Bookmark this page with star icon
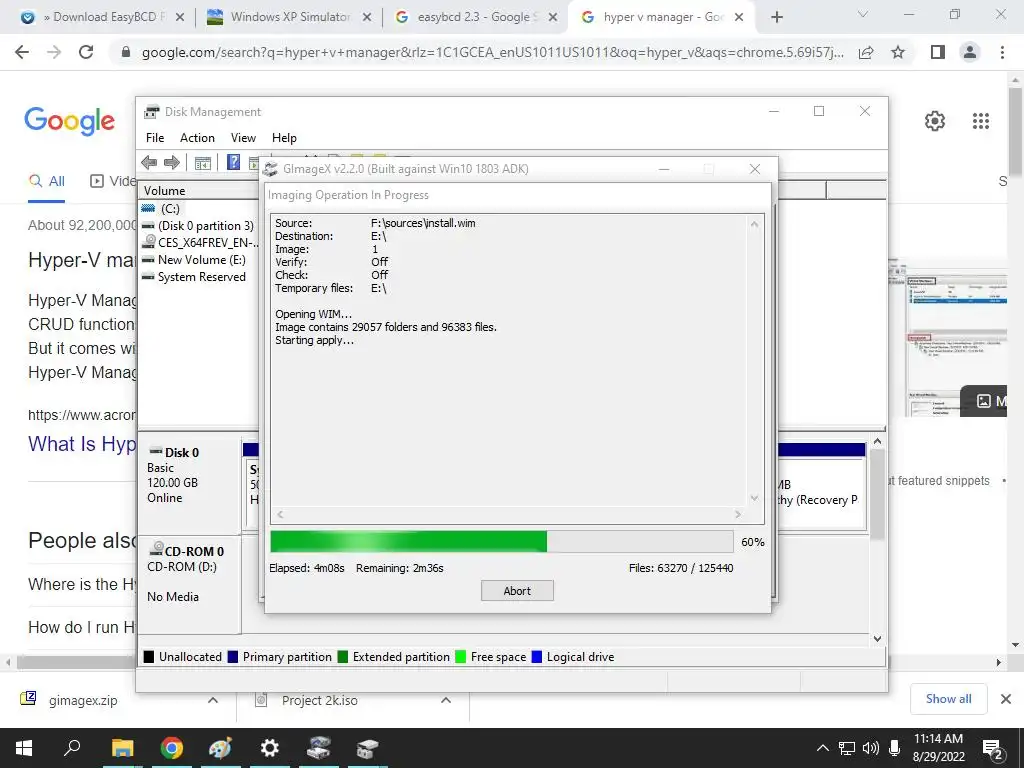Viewport: 1024px width, 768px height. [898, 52]
